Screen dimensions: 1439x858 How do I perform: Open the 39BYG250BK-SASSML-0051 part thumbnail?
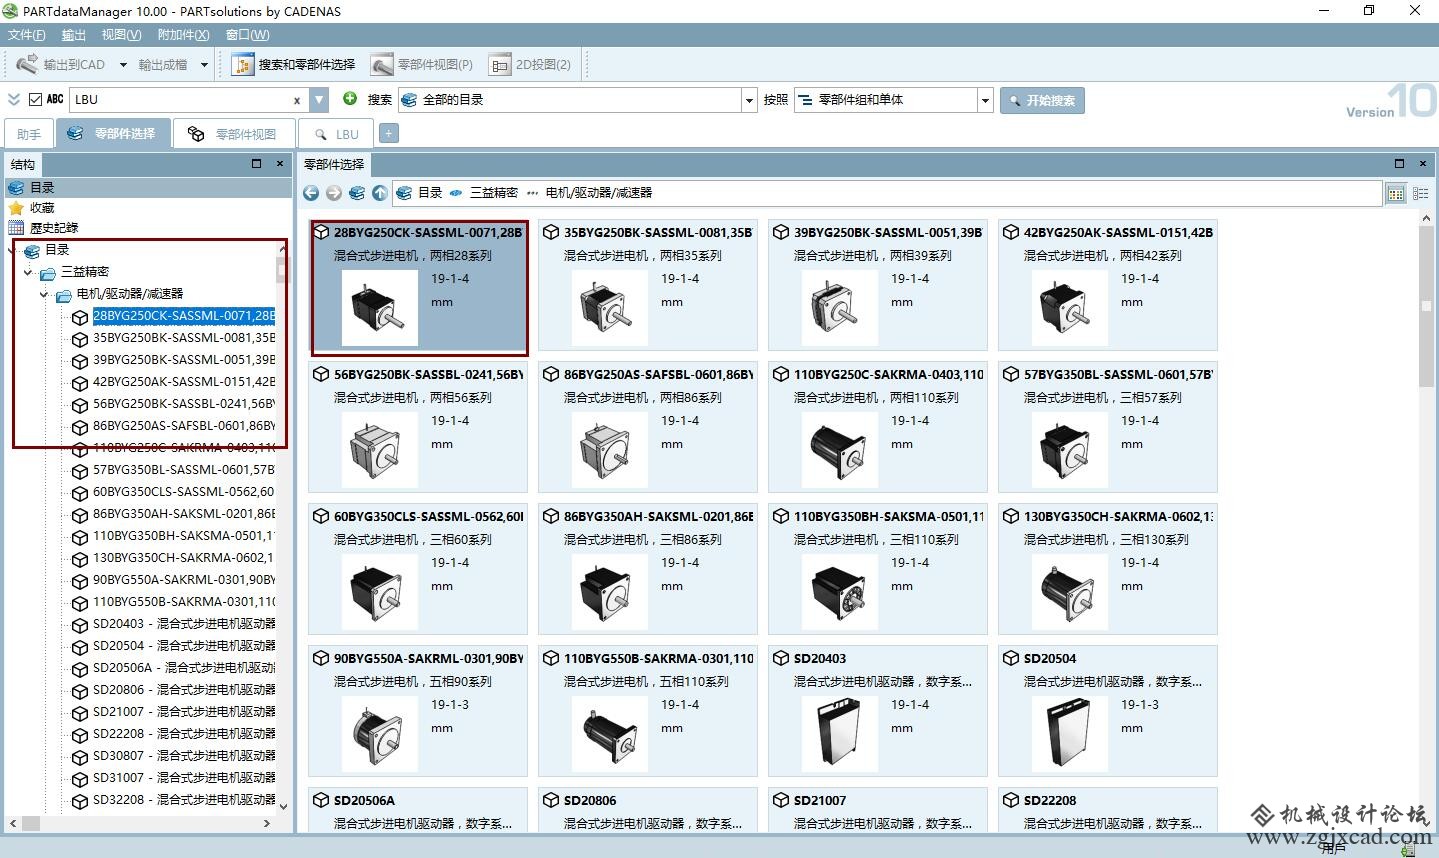(x=840, y=308)
